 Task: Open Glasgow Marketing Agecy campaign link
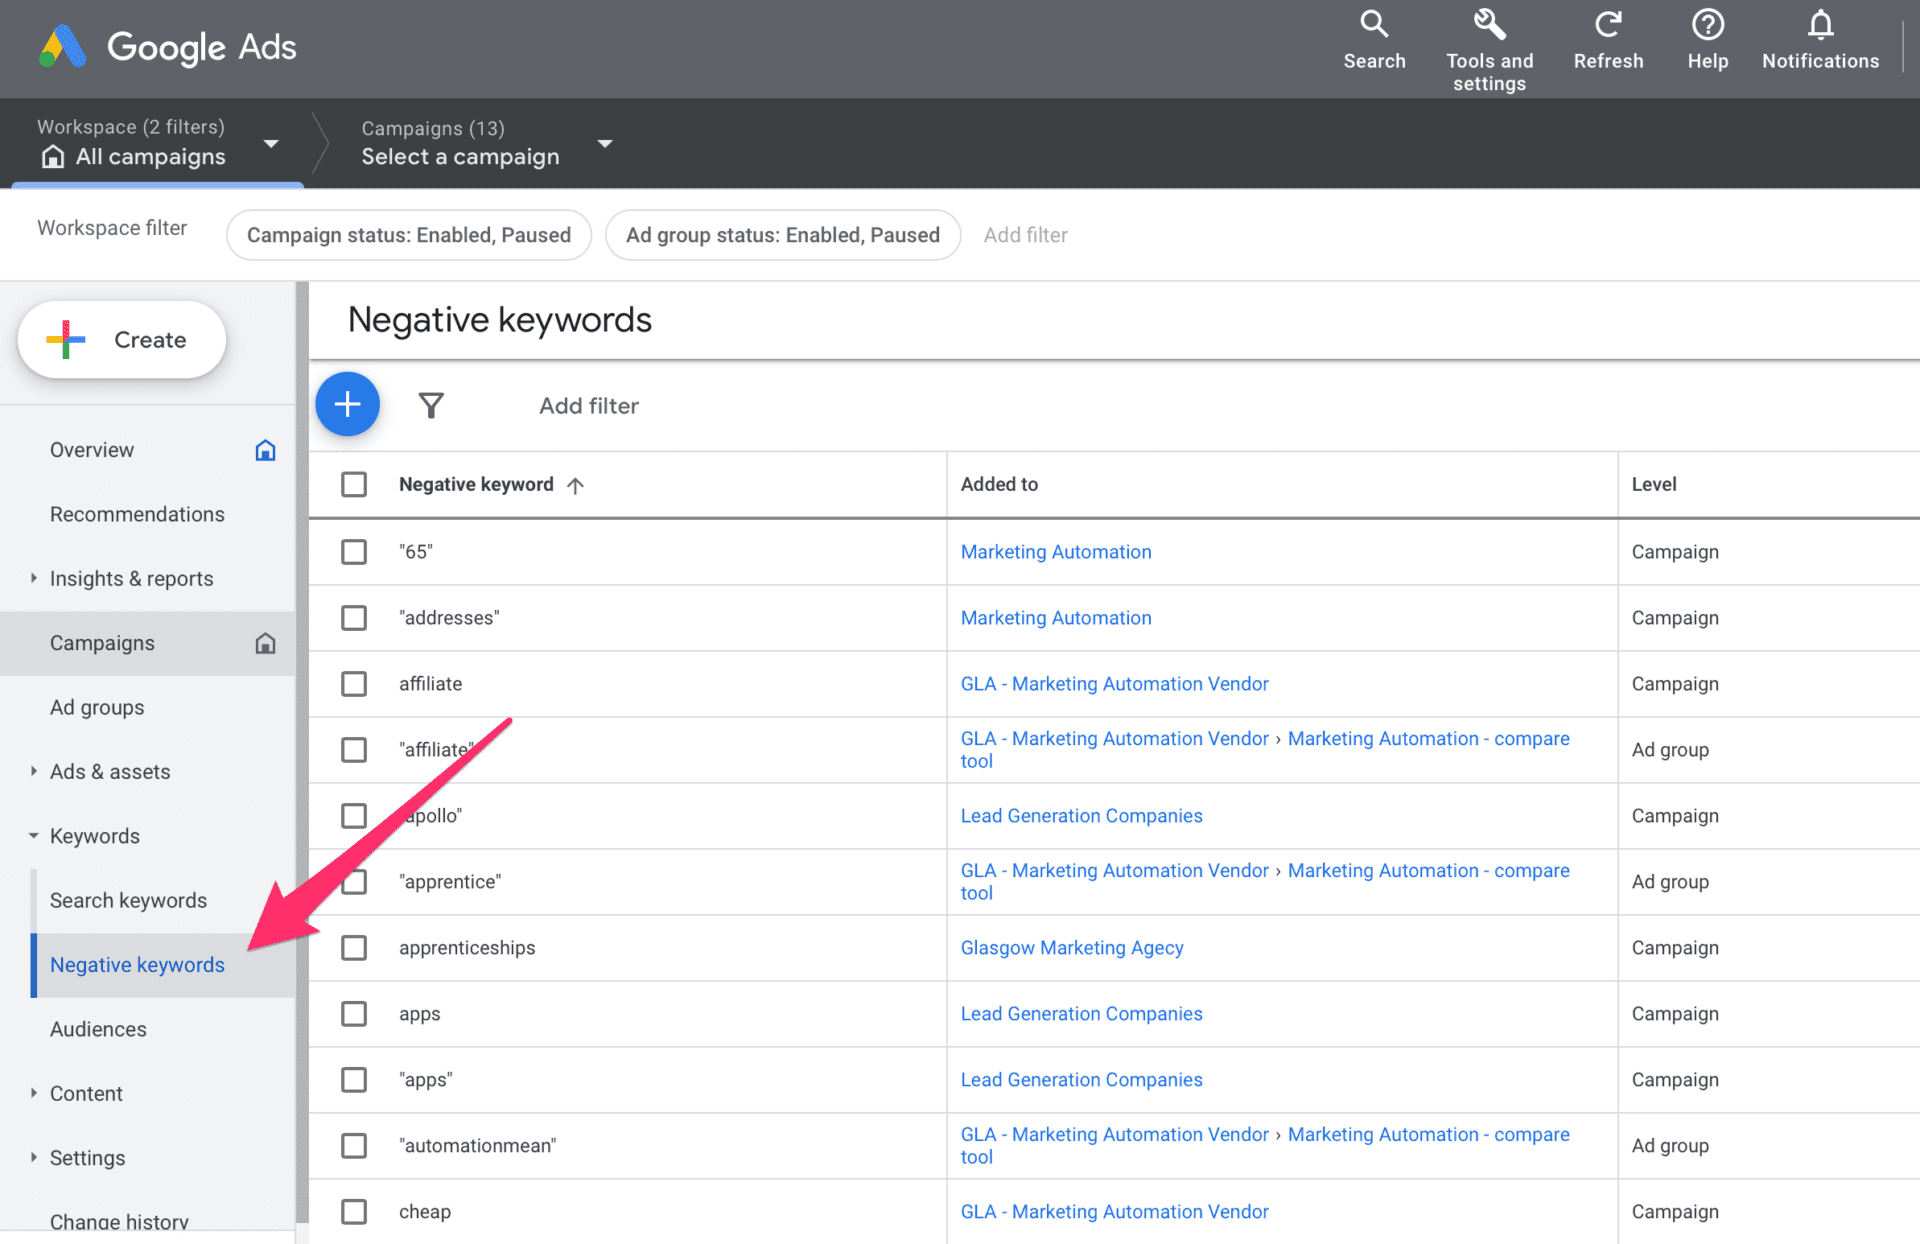tap(1071, 948)
